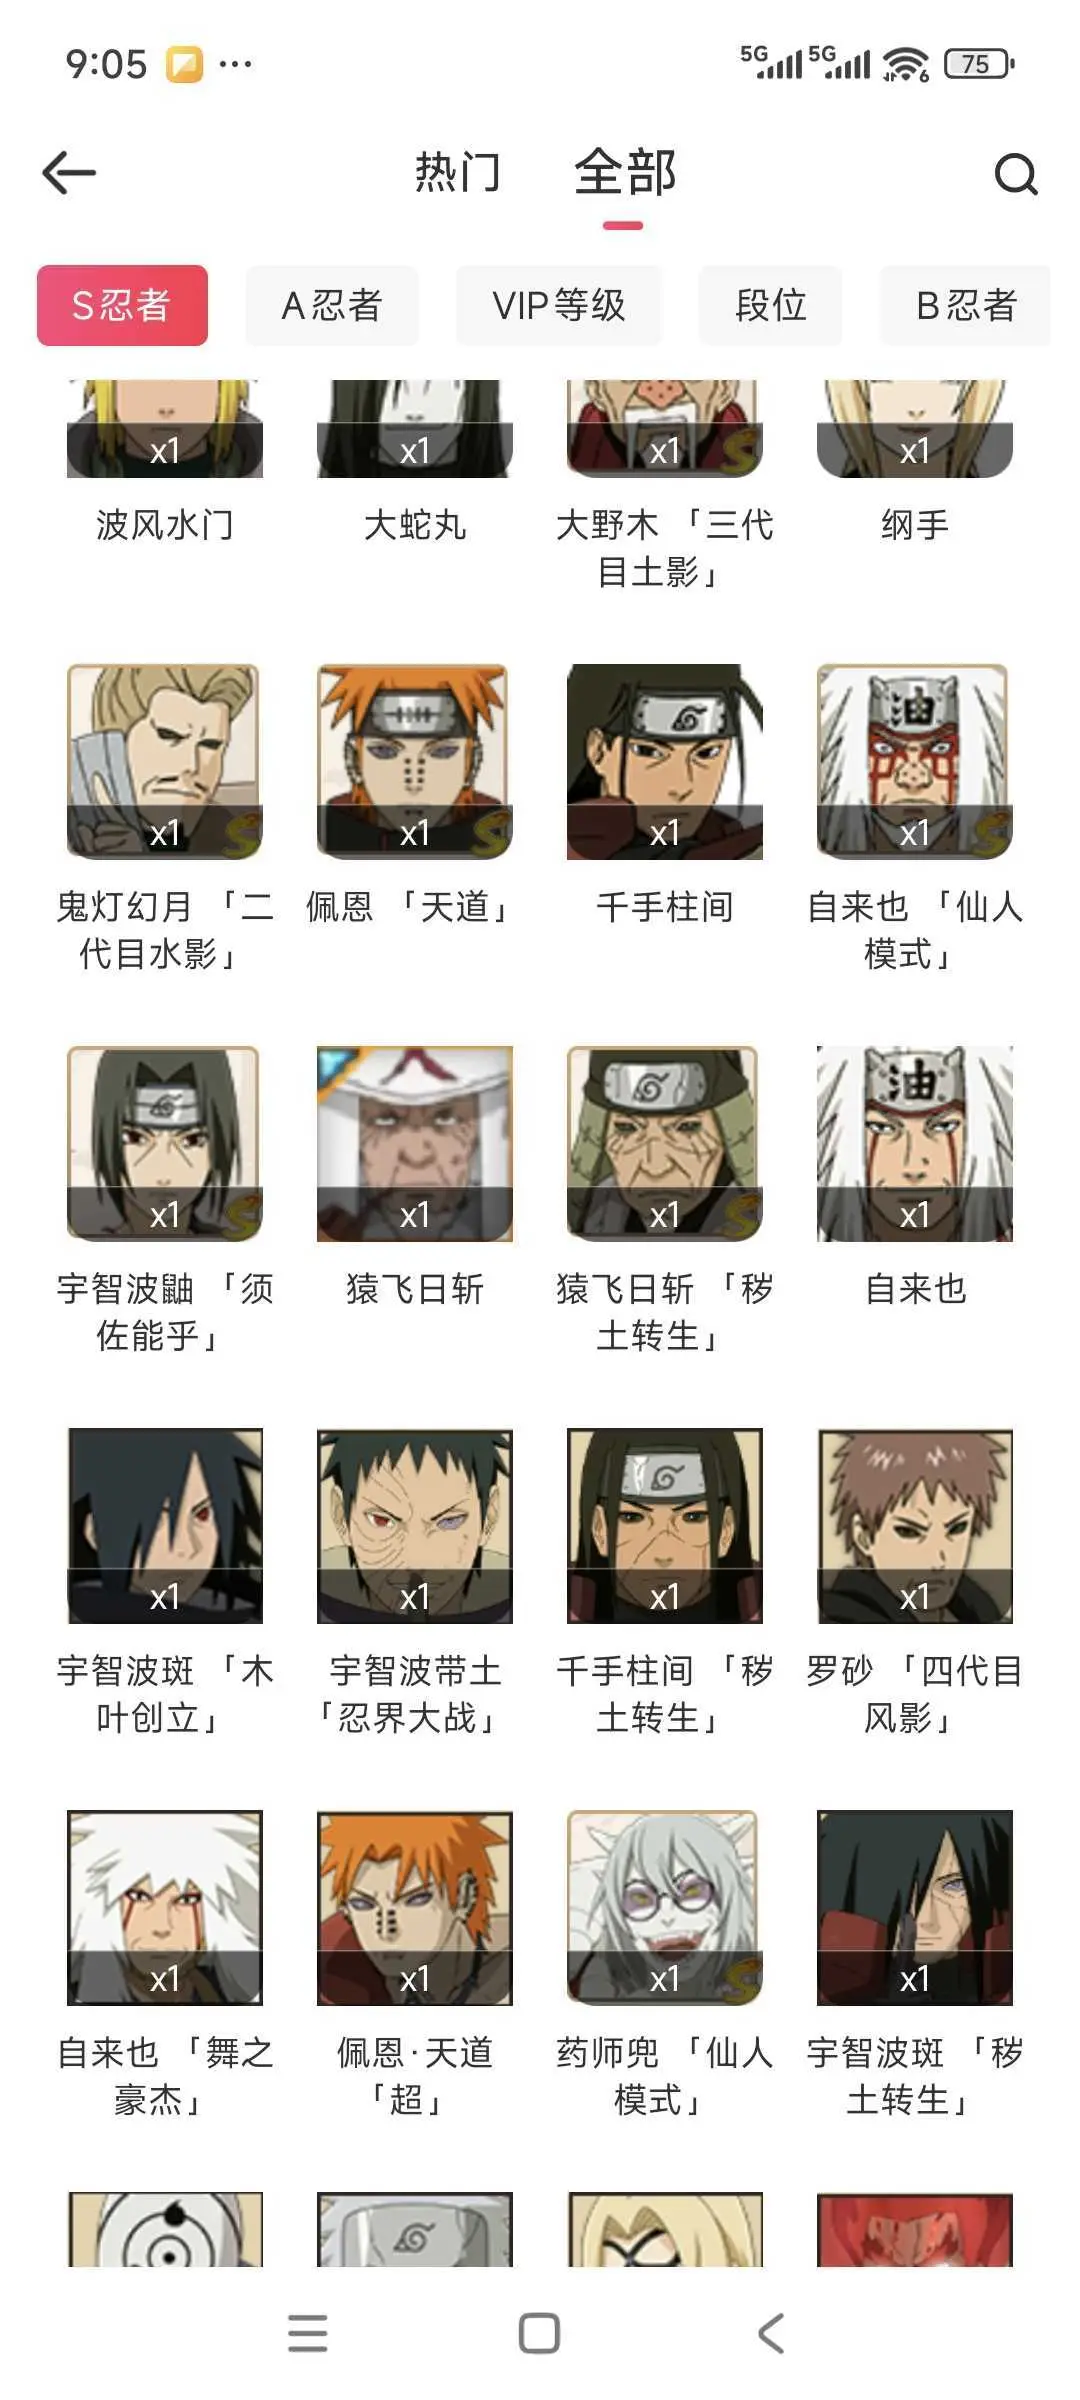1080x2400 pixels.
Task: Tap the 宇智波鼬「须佐能乎」portrait
Action: click(165, 1144)
